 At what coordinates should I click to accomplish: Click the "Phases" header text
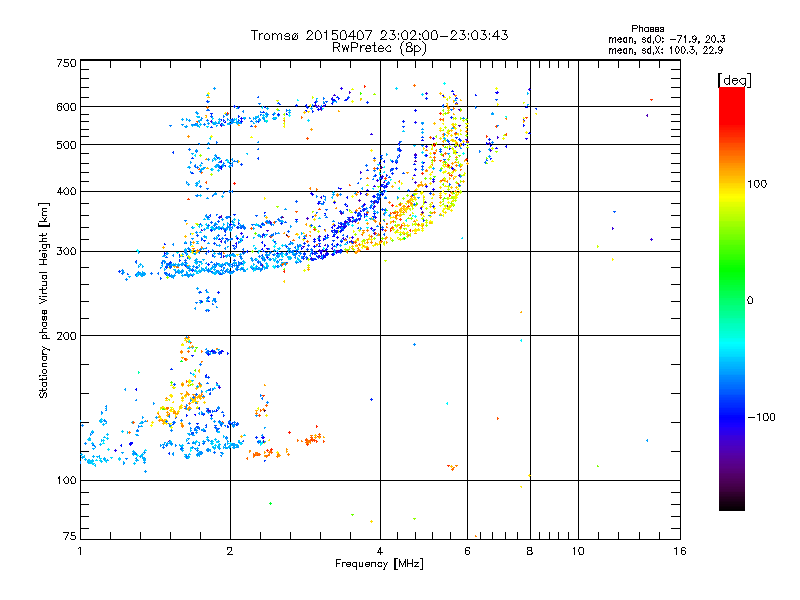647,29
